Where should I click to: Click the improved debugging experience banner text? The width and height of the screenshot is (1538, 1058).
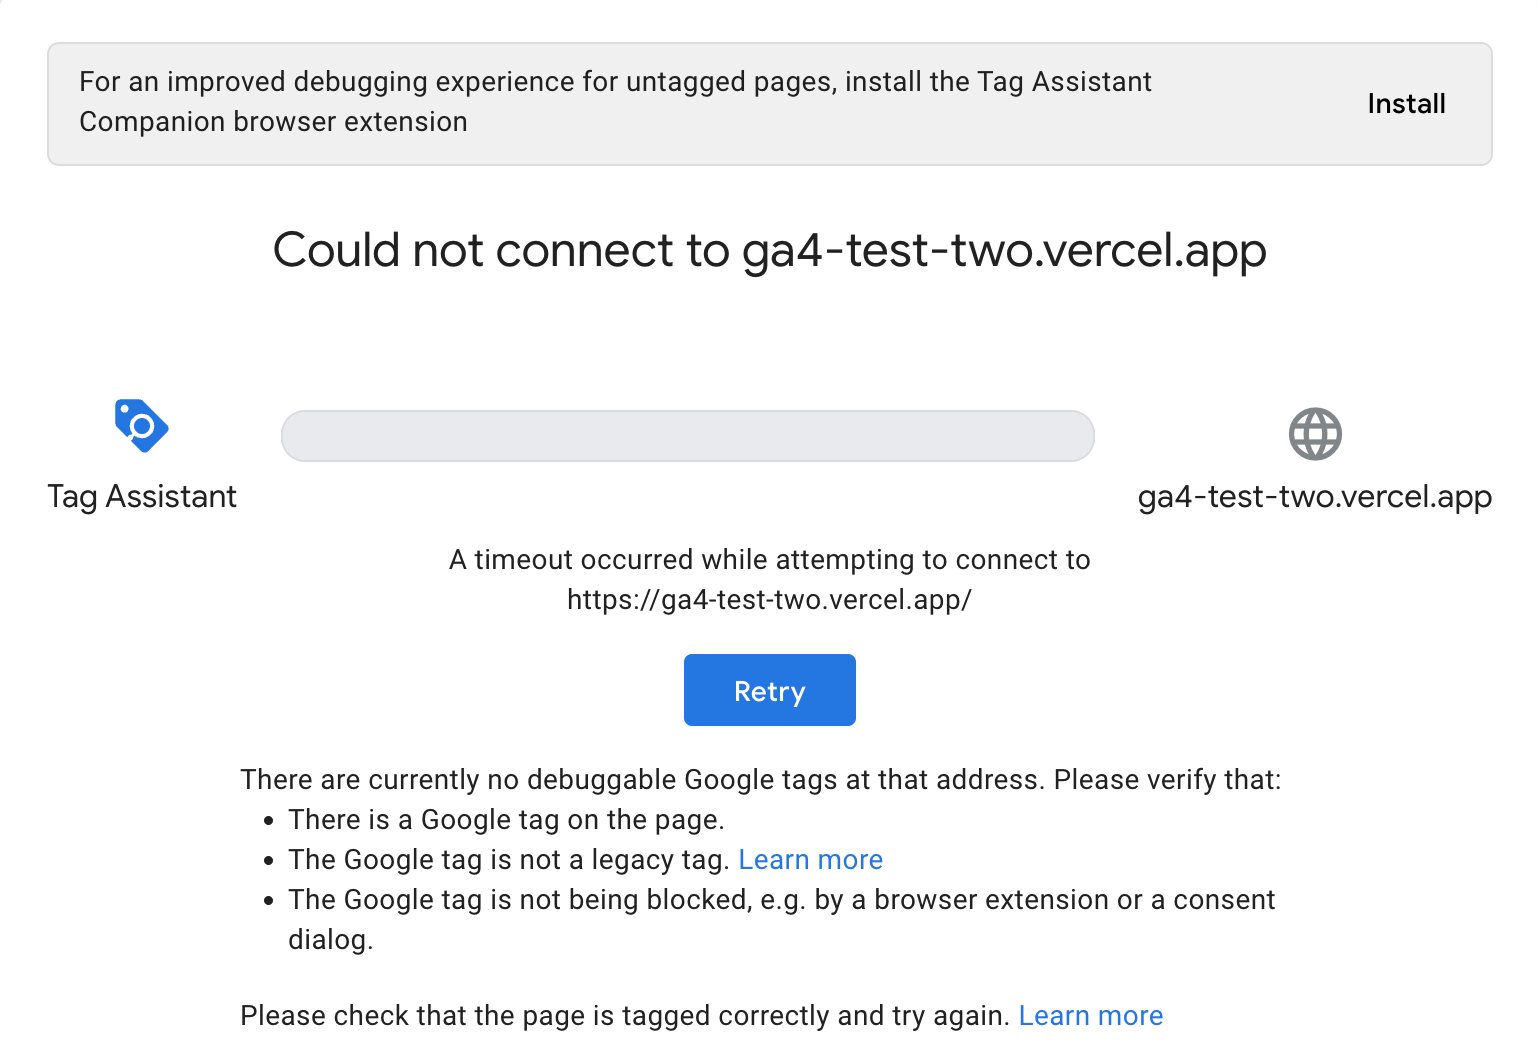[x=615, y=102]
